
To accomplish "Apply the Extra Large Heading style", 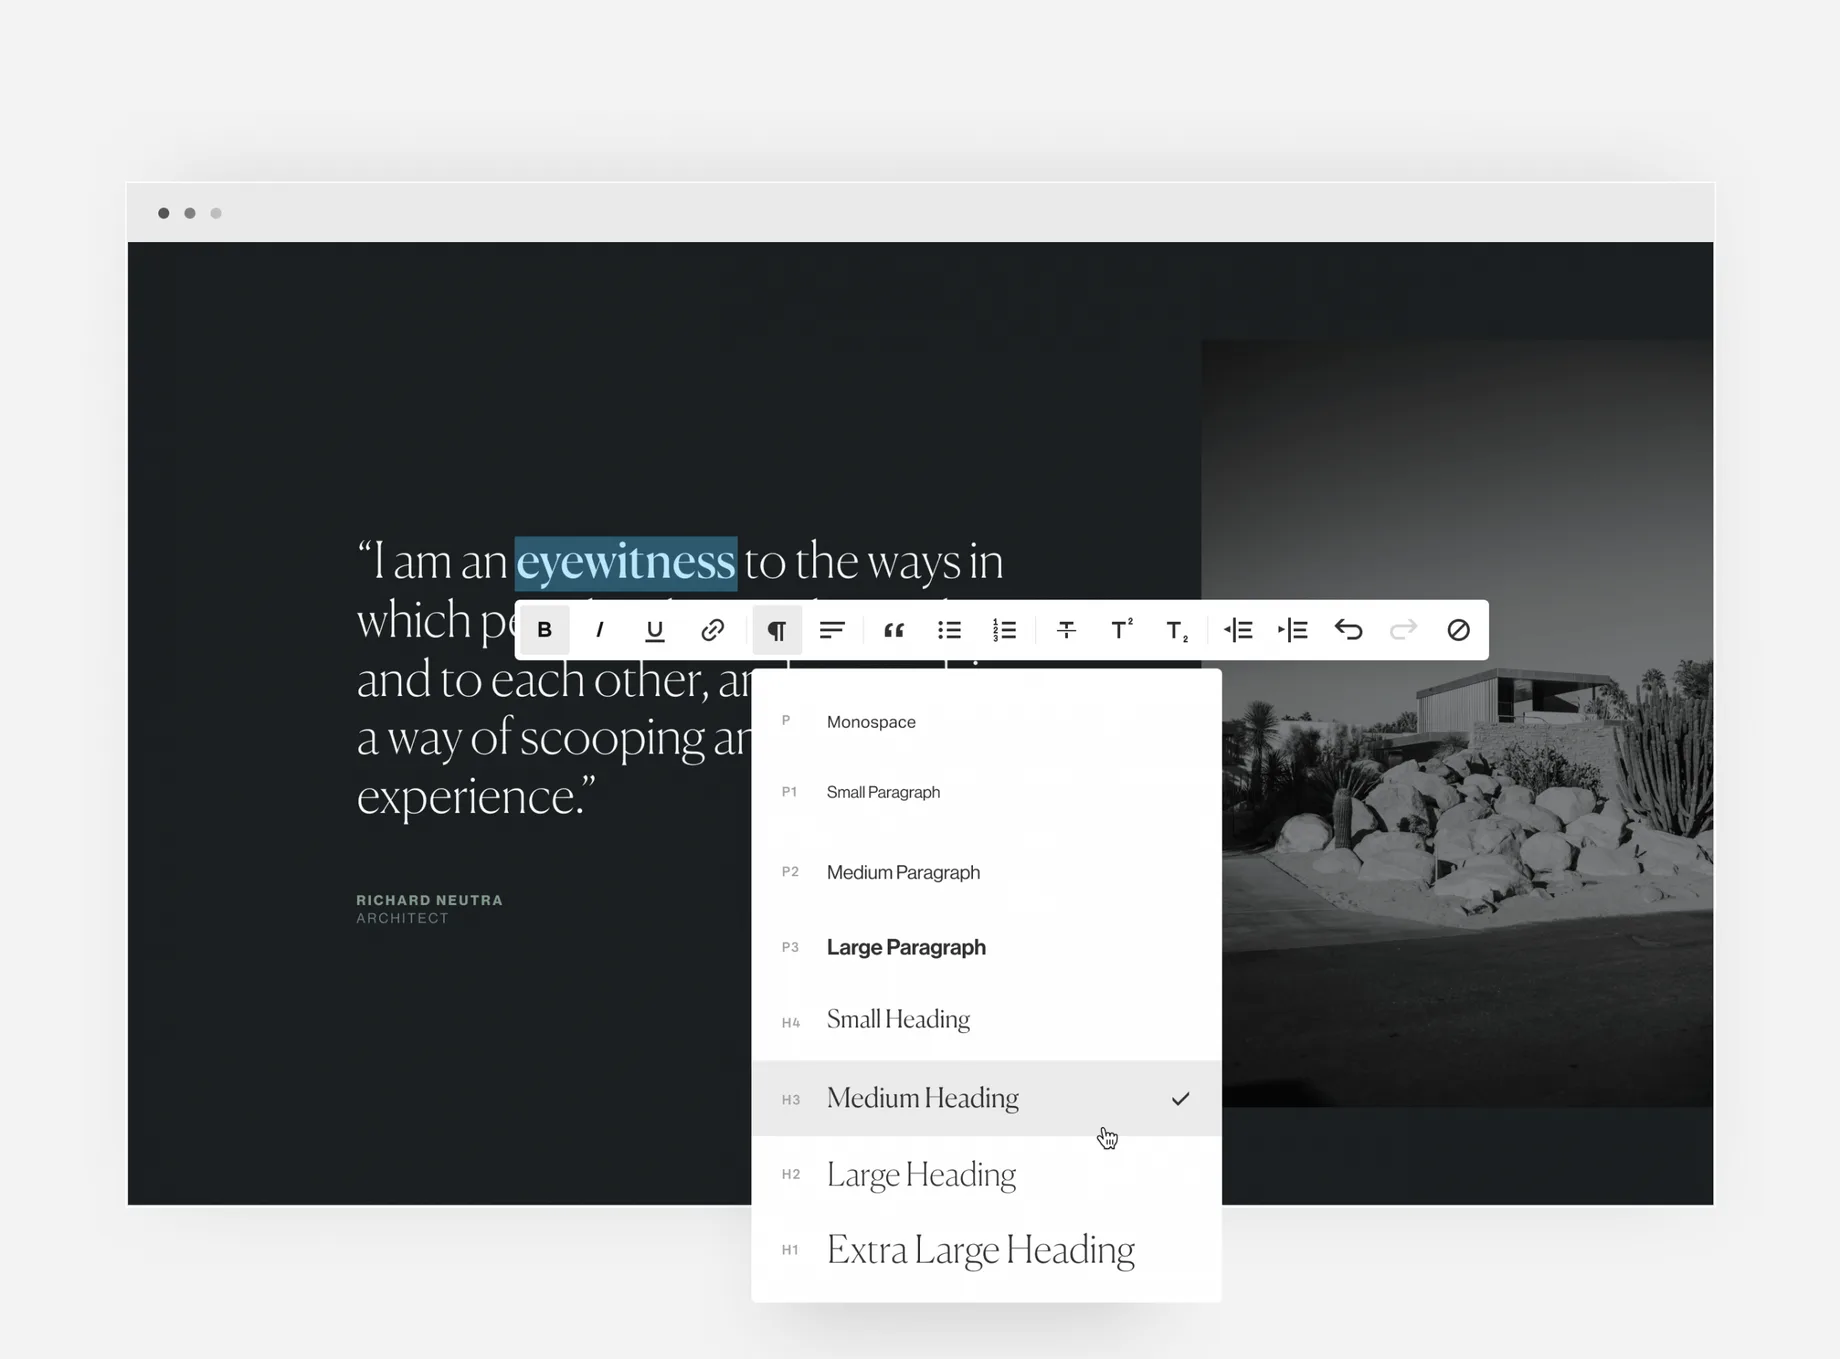I will click(x=986, y=1250).
